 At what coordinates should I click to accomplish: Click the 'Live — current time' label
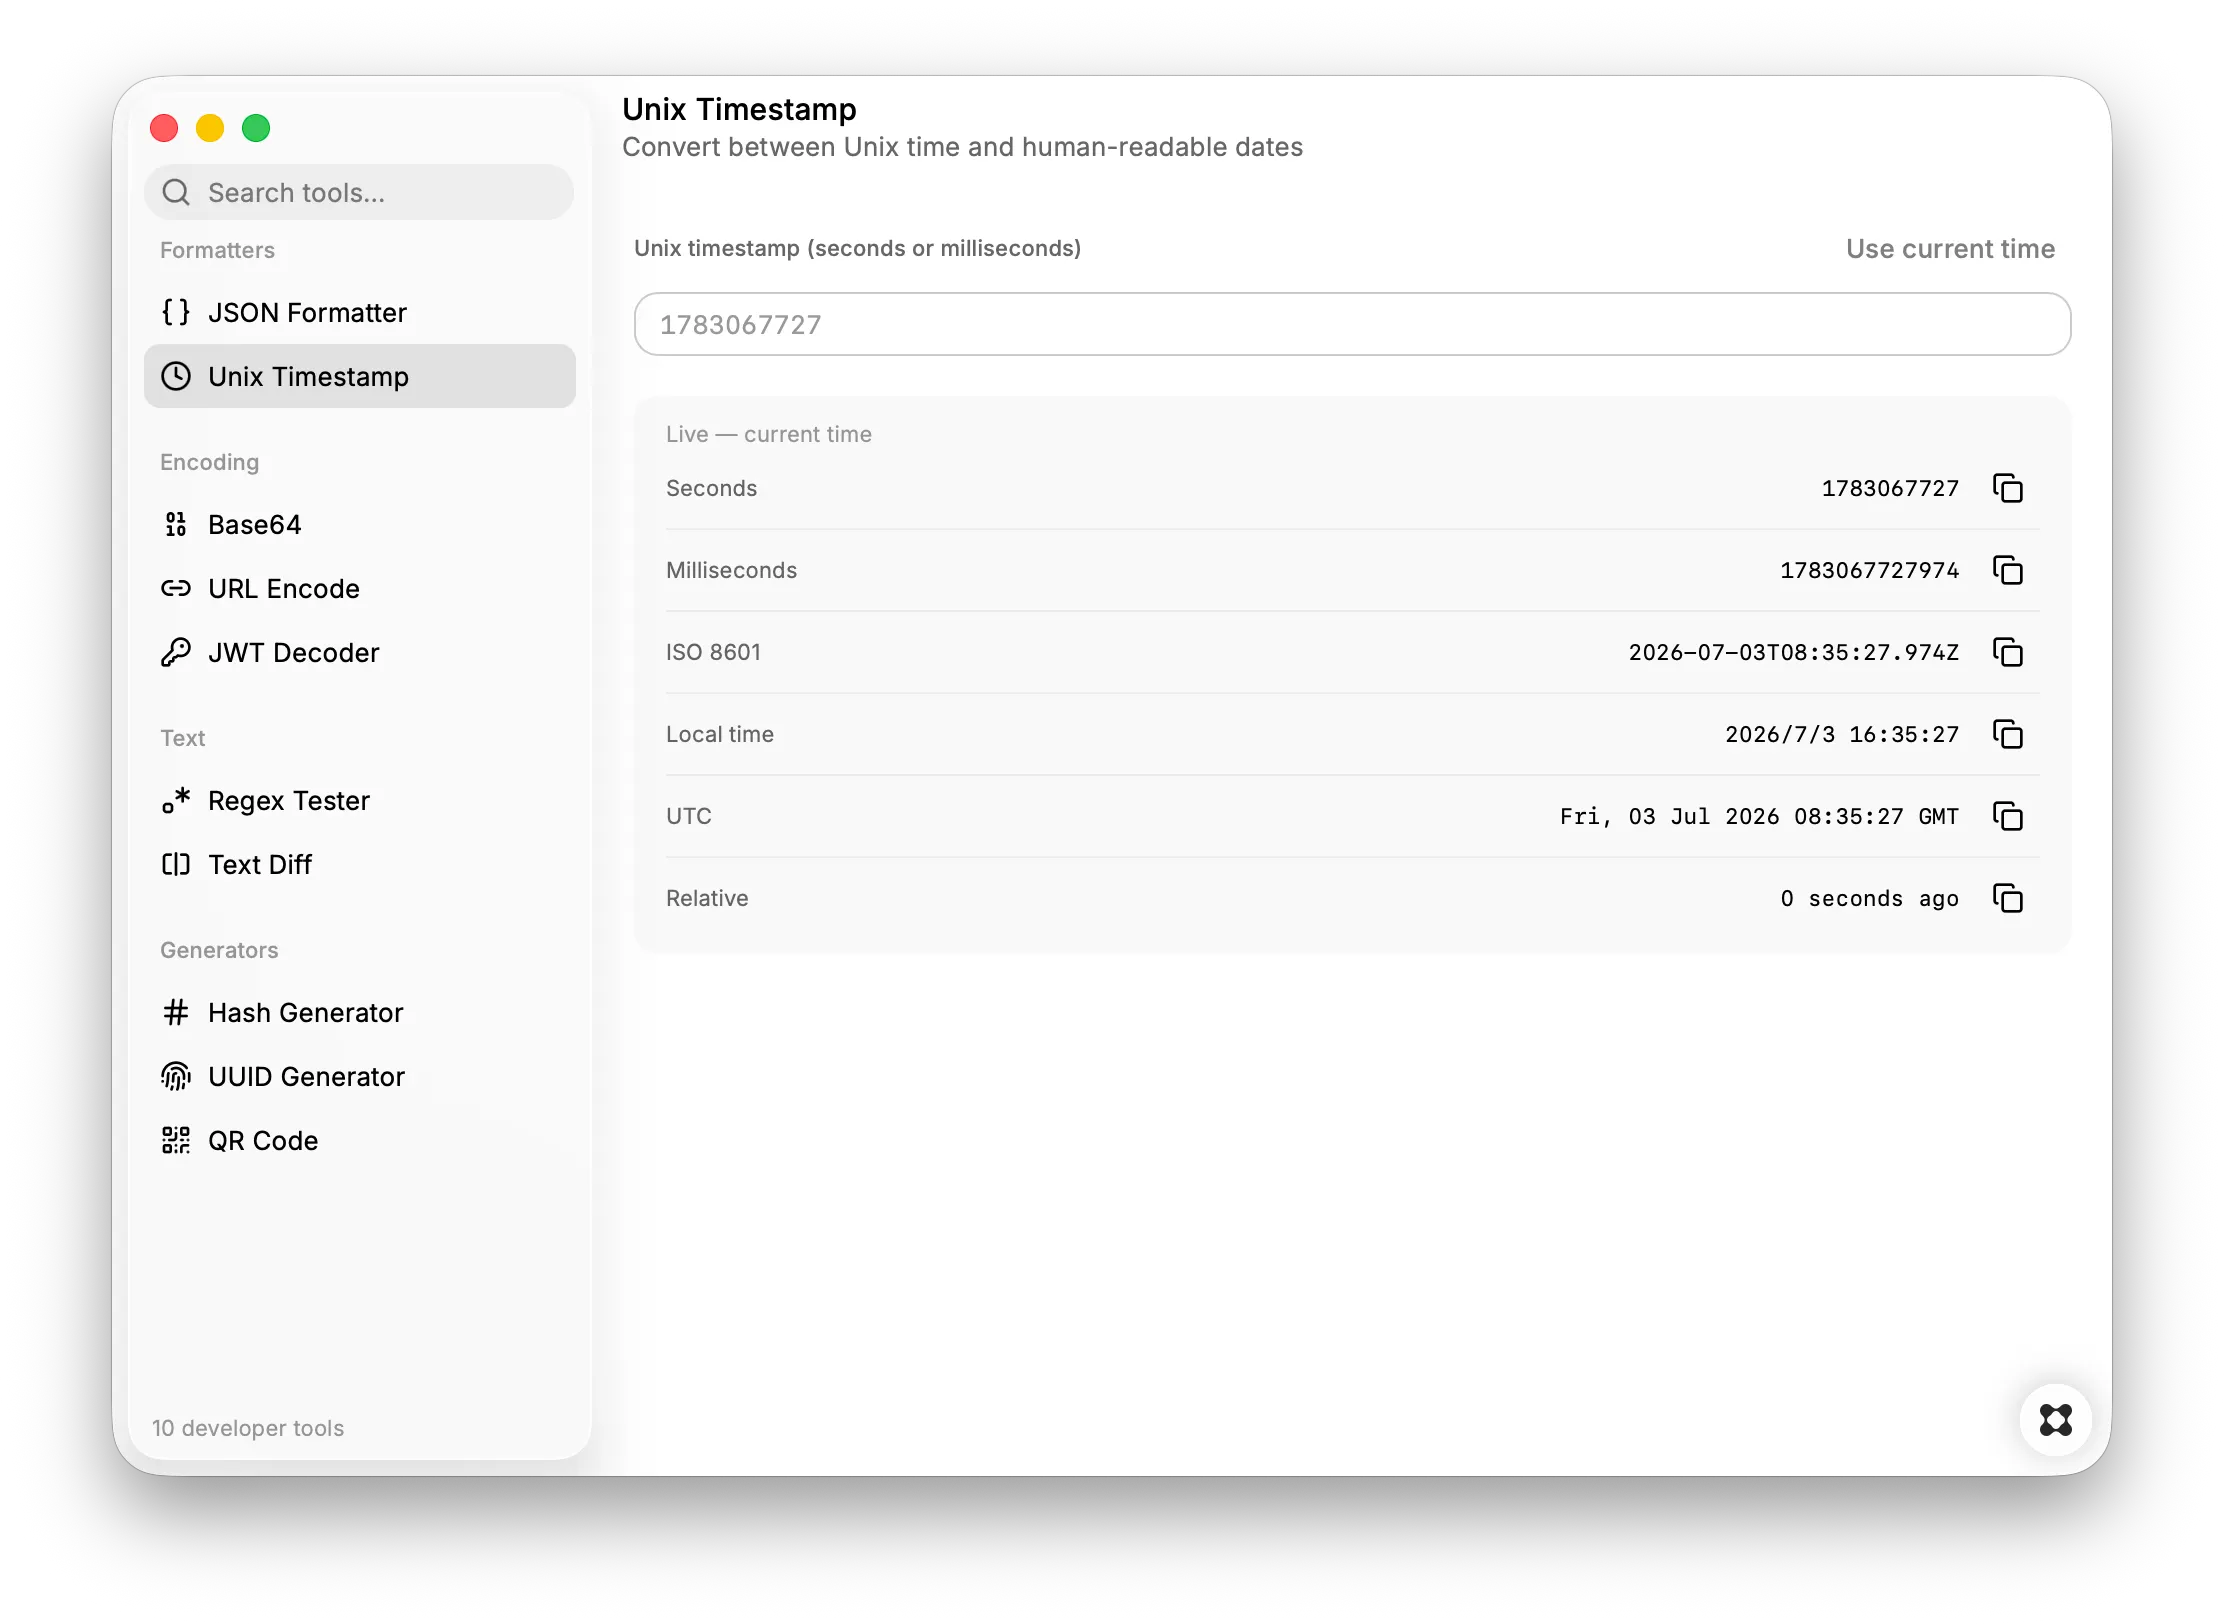click(768, 434)
